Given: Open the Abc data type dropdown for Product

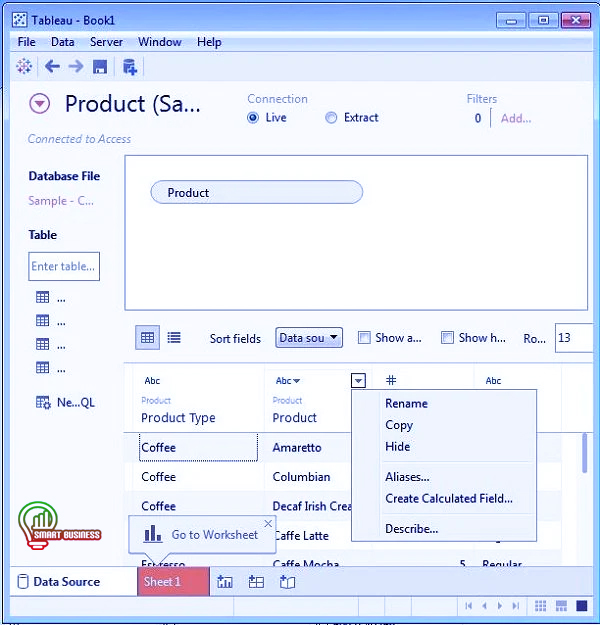Looking at the screenshot, I should click(x=287, y=381).
